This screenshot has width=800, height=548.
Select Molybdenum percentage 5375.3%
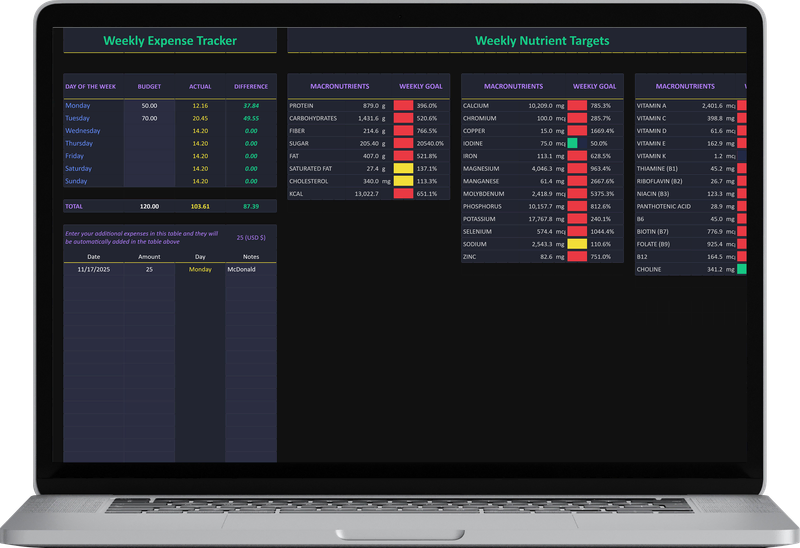(602, 194)
